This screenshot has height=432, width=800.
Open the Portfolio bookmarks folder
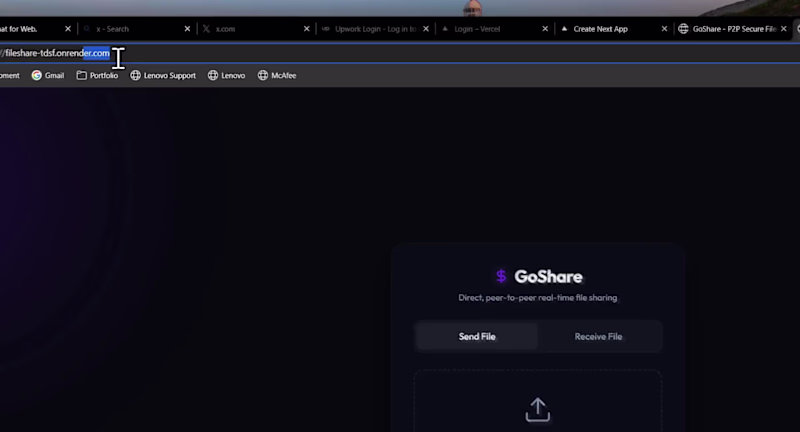coord(97,75)
